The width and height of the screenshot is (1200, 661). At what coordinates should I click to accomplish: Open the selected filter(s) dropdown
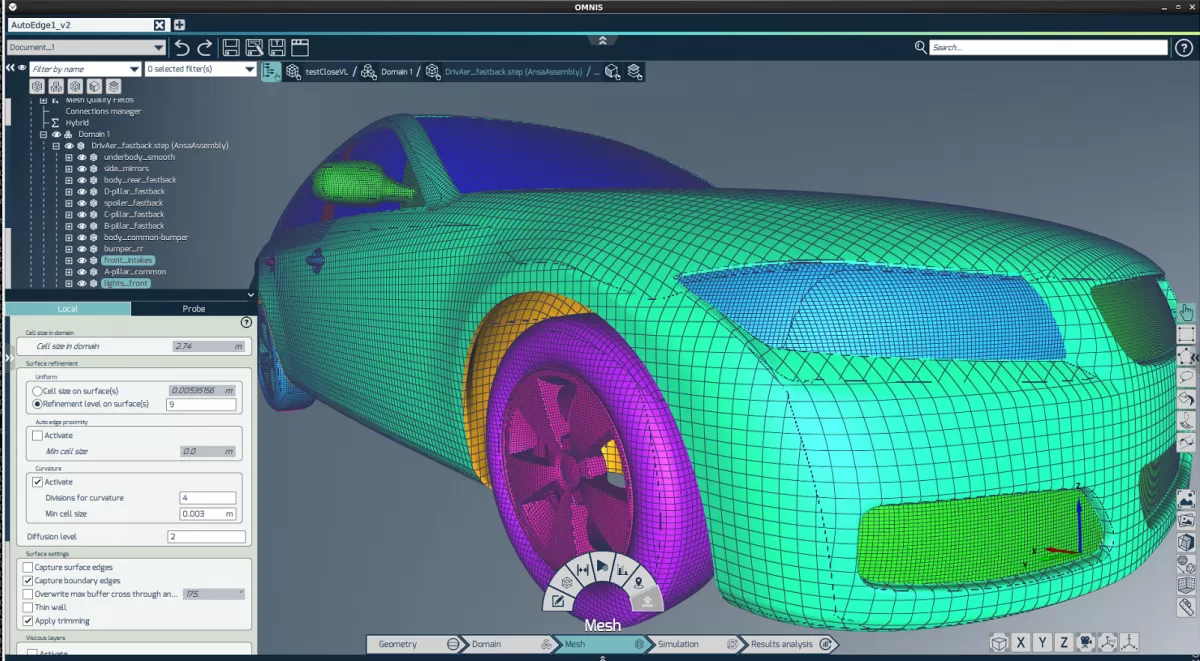250,69
